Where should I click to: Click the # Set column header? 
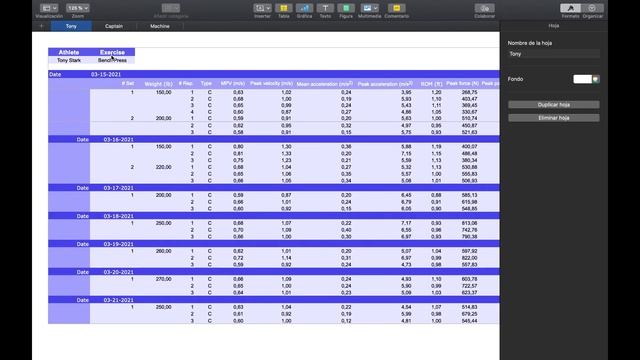coord(127,83)
